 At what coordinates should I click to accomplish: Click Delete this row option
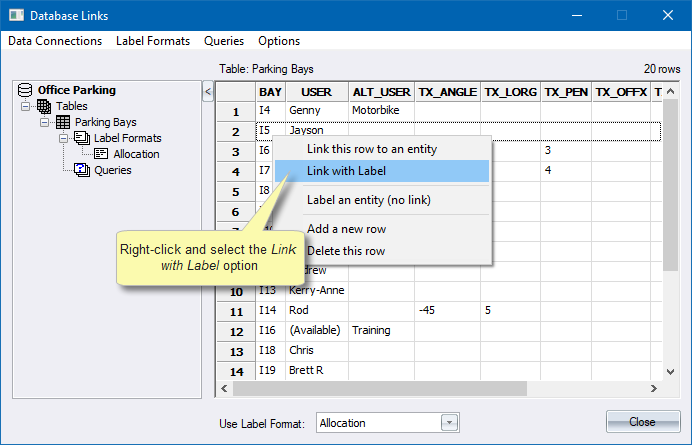pyautogui.click(x=345, y=251)
